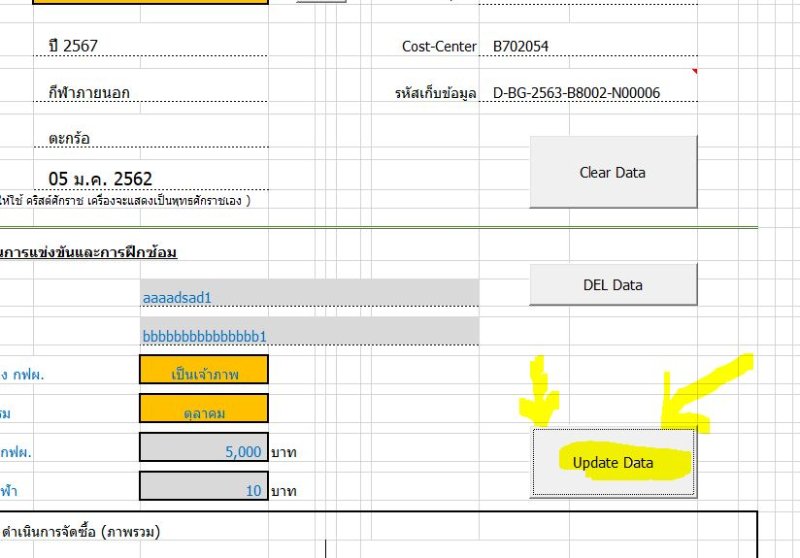Viewport: 800px width, 558px height.
Task: Click the ดำเนินการจัดซื้อ (ภาพรวม) section heading
Action: (x=81, y=531)
